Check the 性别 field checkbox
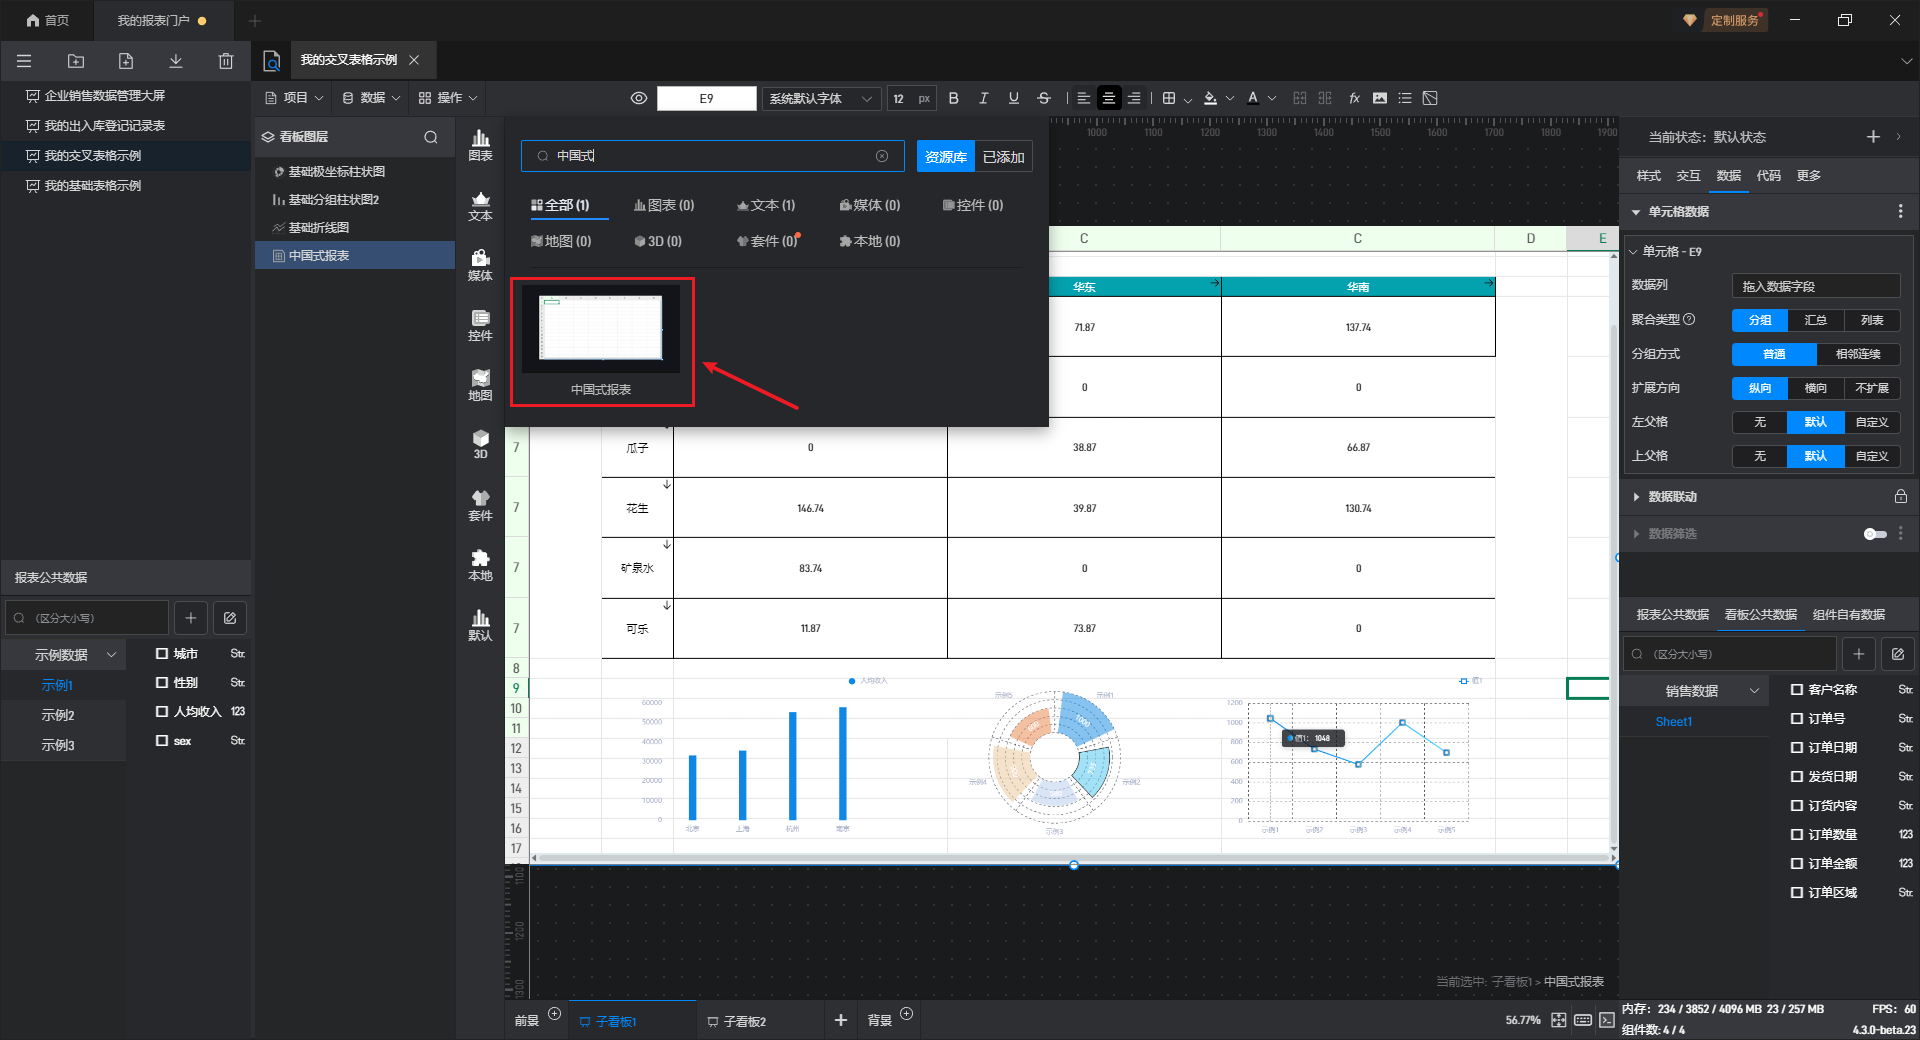The width and height of the screenshot is (1920, 1040). pos(162,683)
